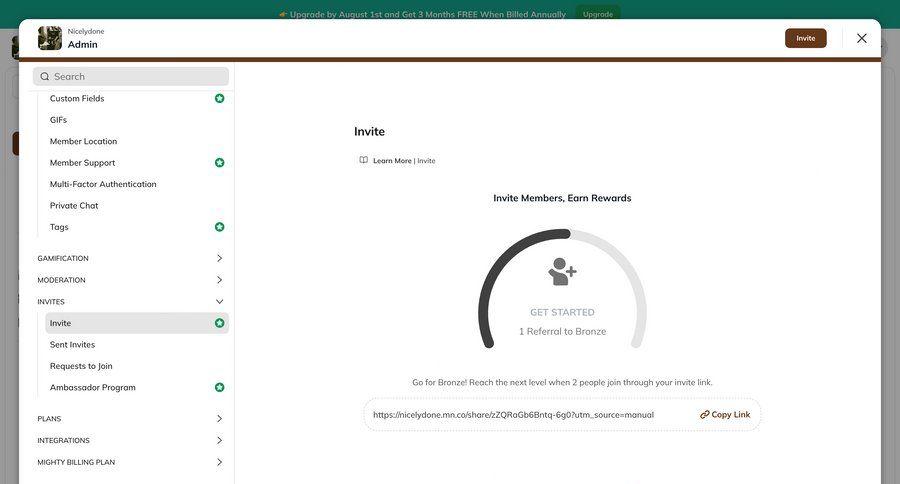This screenshot has height=484, width=900.
Task: Select Private Chat in sidebar
Action: (x=74, y=206)
